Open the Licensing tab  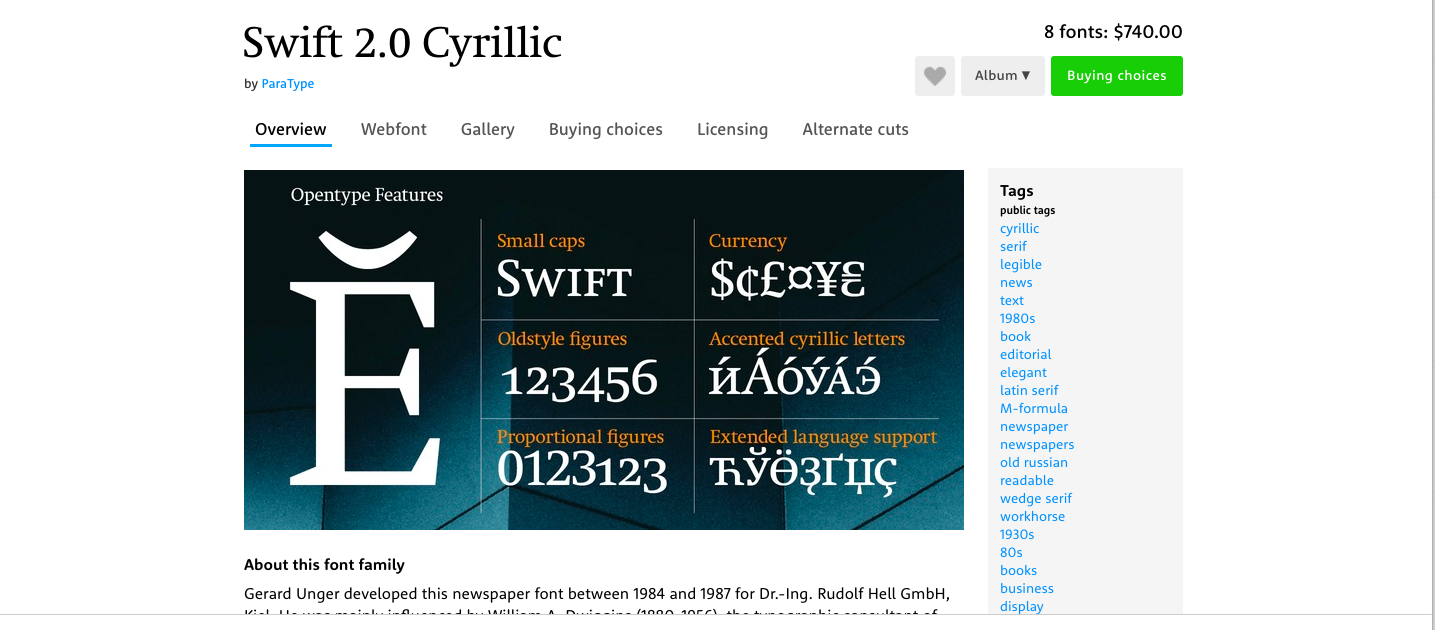[x=733, y=129]
